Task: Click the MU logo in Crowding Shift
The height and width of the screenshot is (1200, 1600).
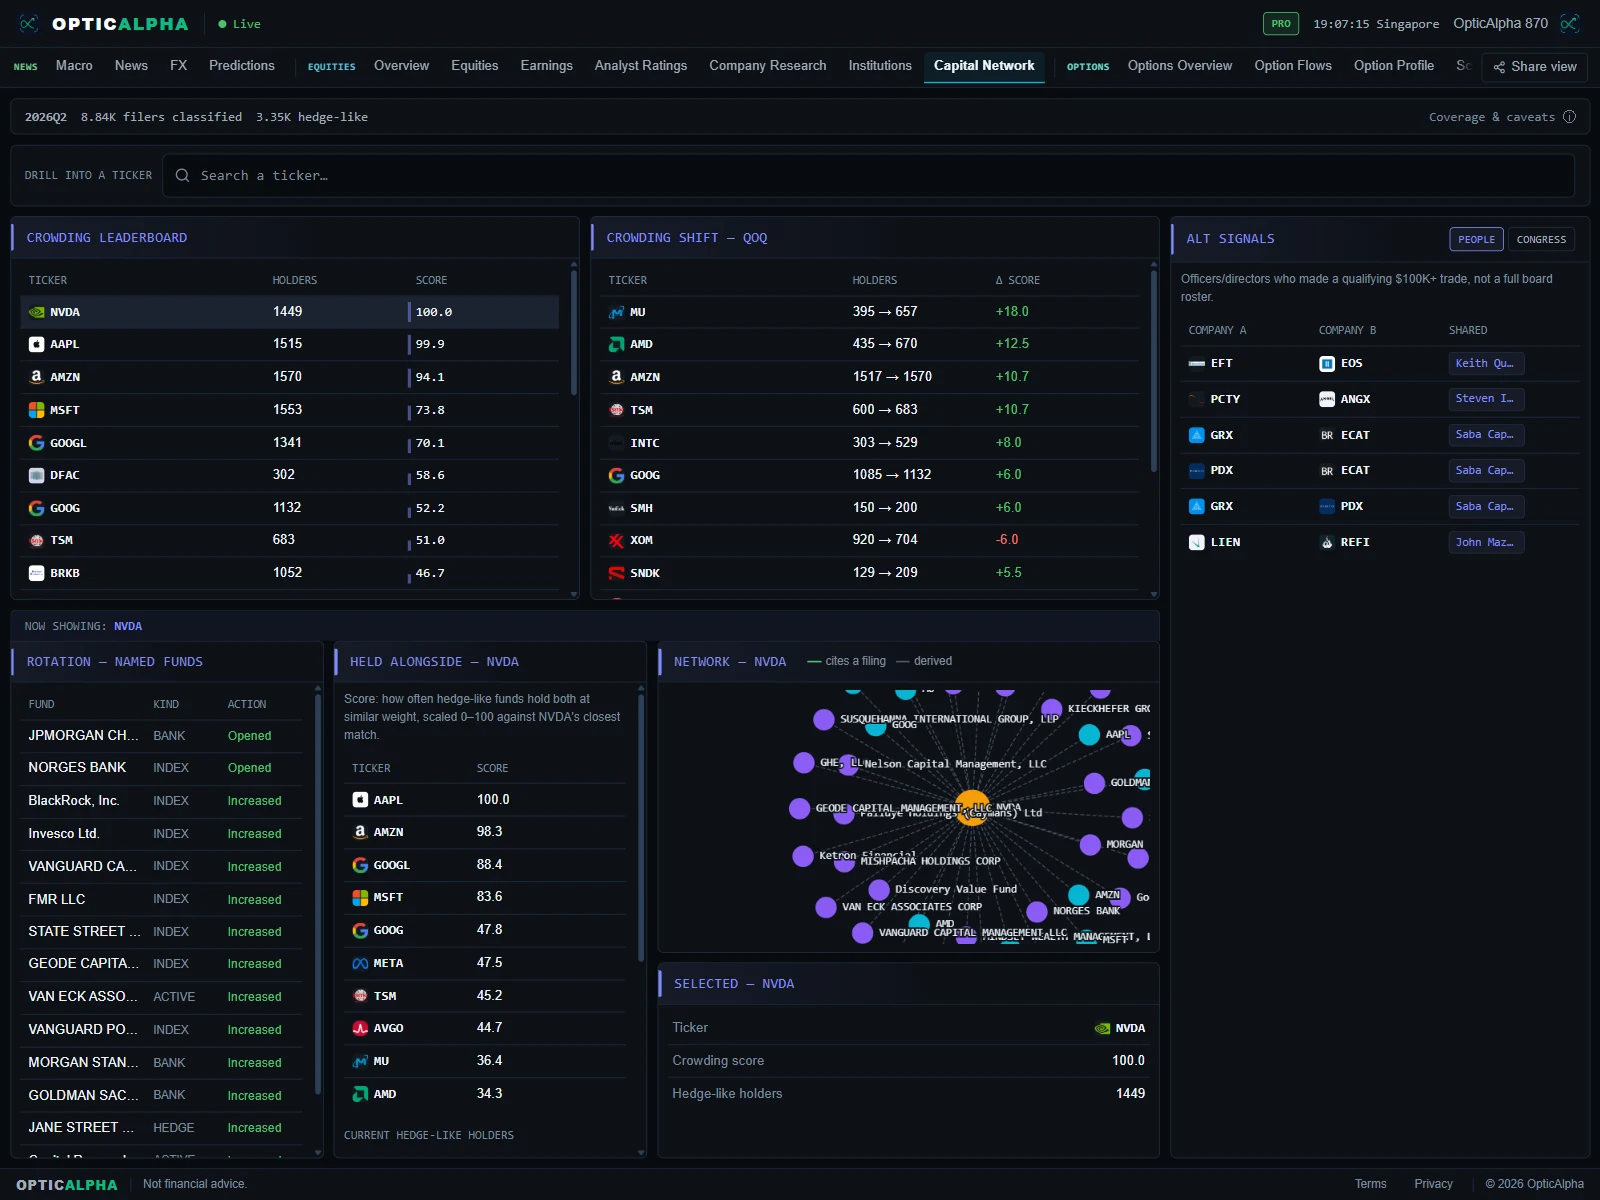Action: click(616, 312)
